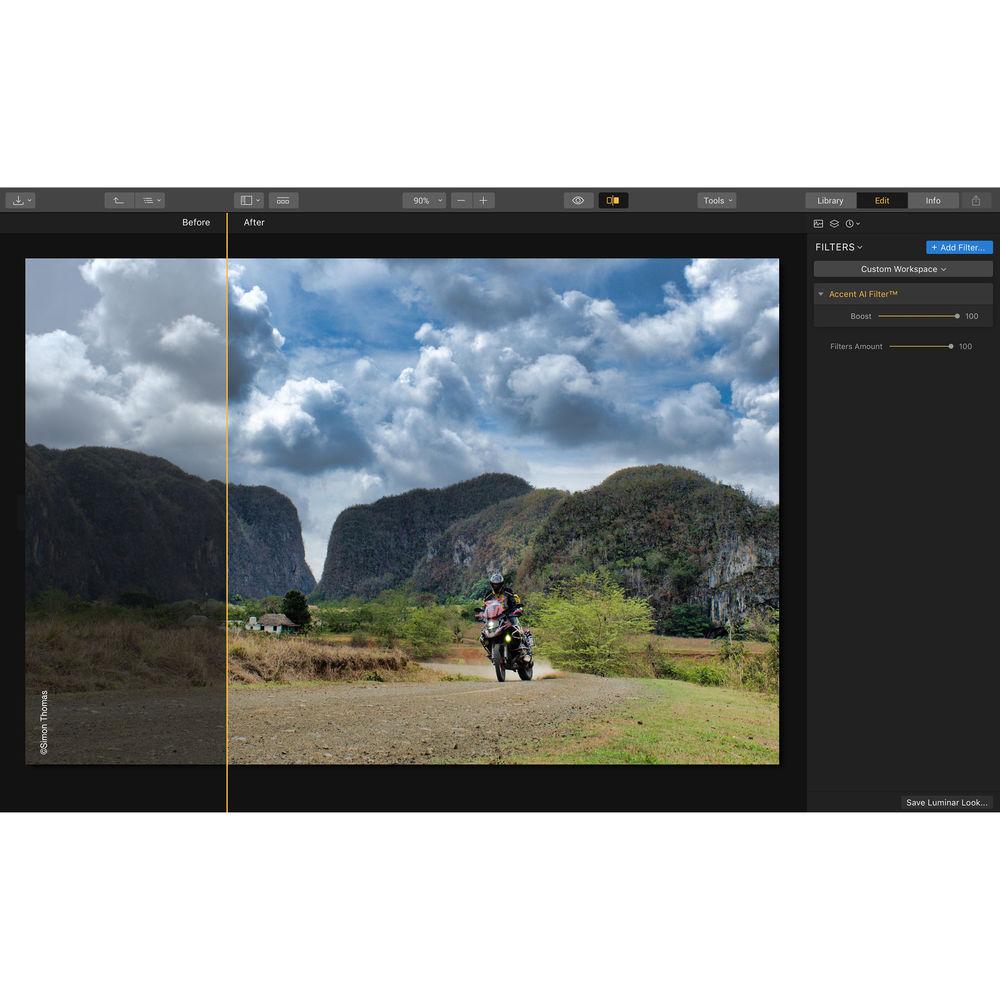Click Save Luminar Look at bottom right
Viewport: 1000px width, 1000px height.
tap(945, 802)
